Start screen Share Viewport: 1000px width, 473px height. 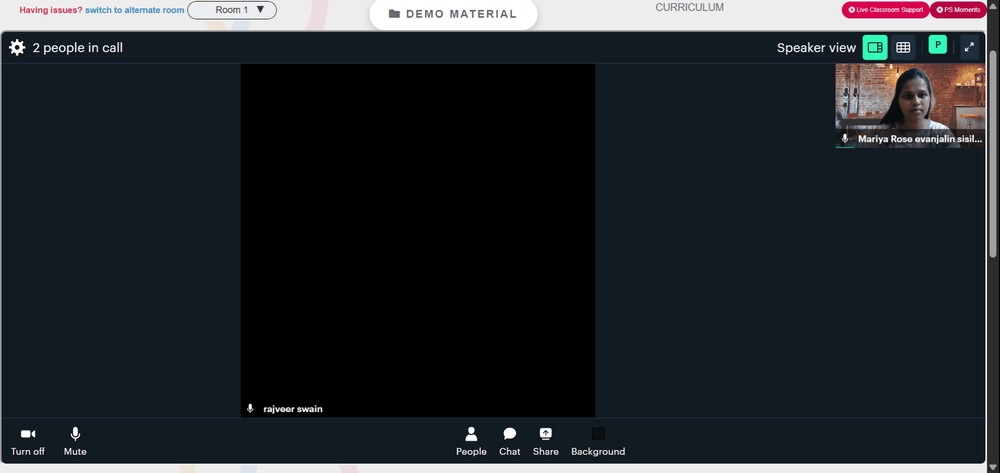point(546,442)
